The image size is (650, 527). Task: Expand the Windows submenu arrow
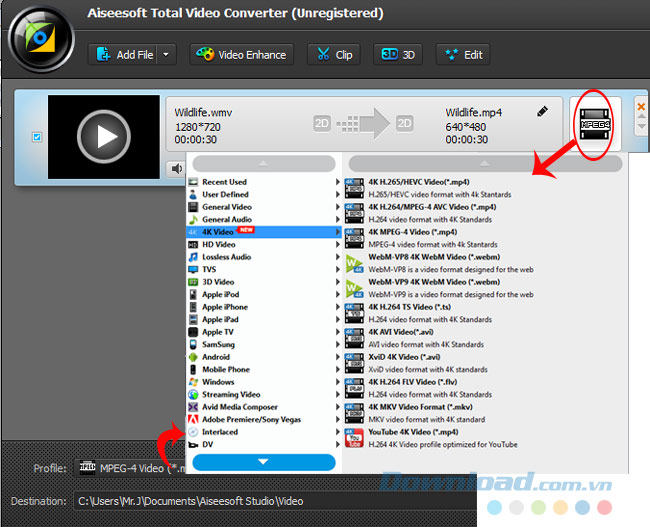tap(338, 382)
